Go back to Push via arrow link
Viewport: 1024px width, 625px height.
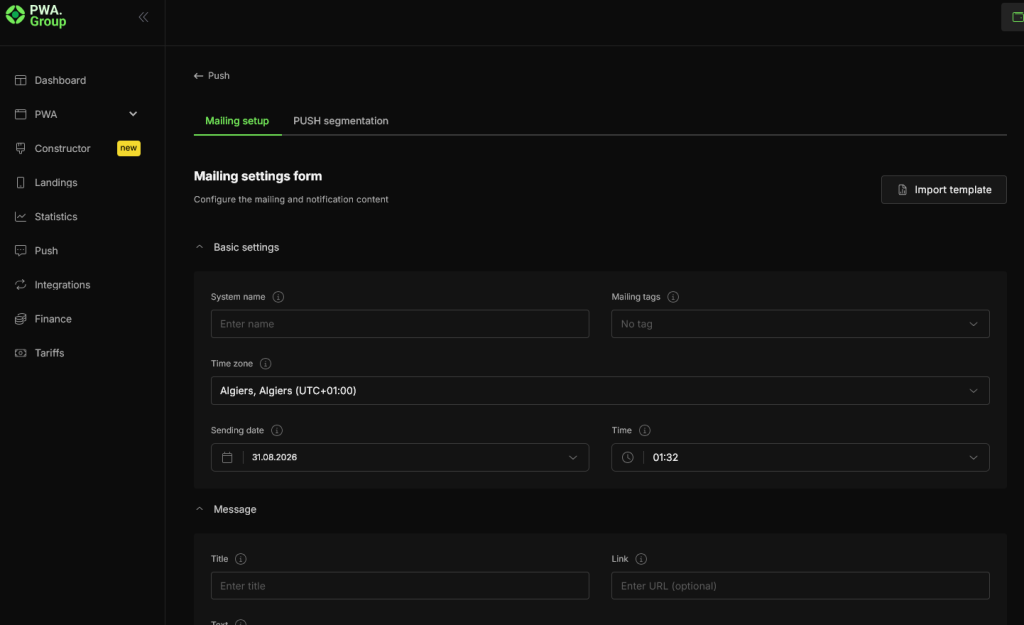click(x=212, y=76)
